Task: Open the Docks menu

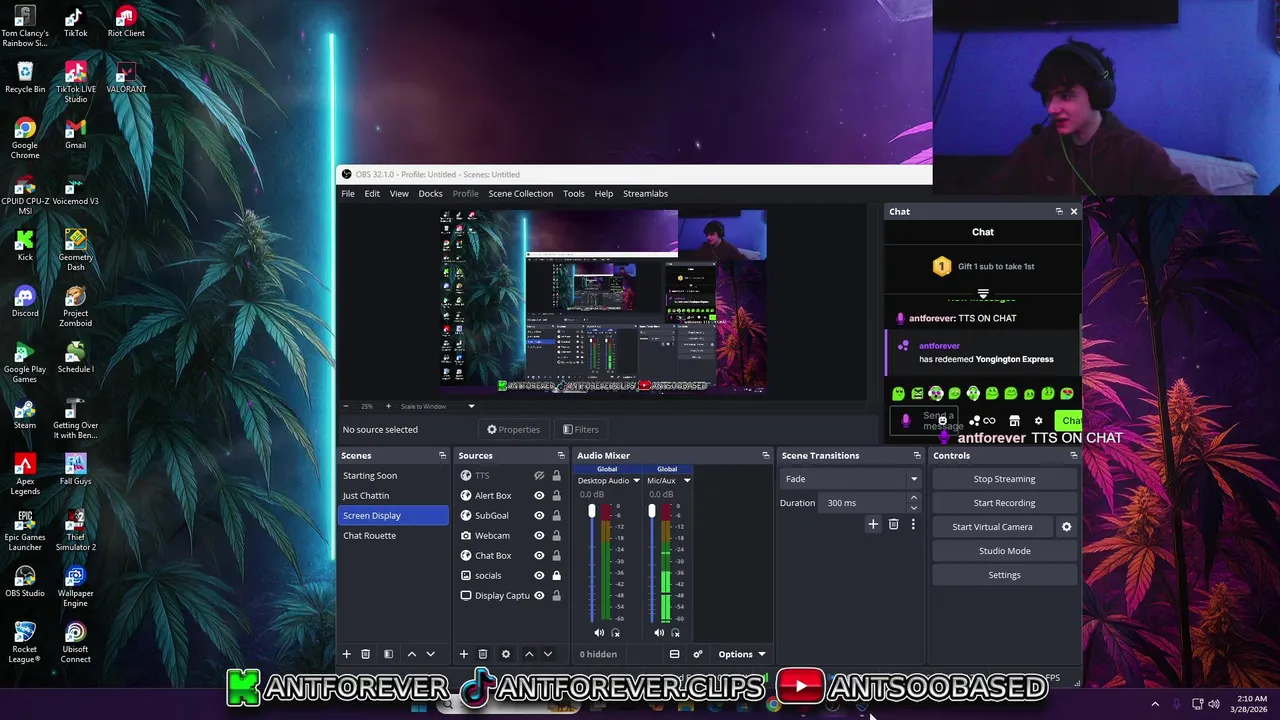Action: tap(430, 194)
